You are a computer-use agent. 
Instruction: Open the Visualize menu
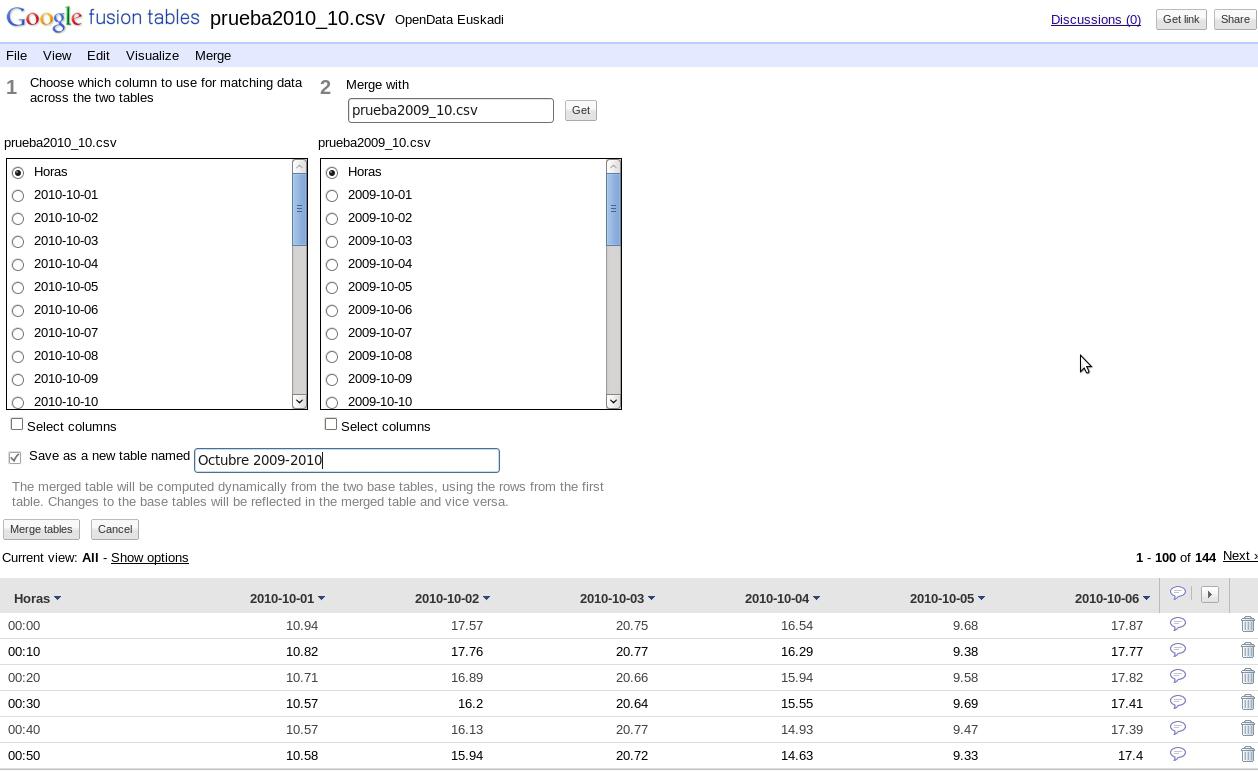pyautogui.click(x=152, y=56)
